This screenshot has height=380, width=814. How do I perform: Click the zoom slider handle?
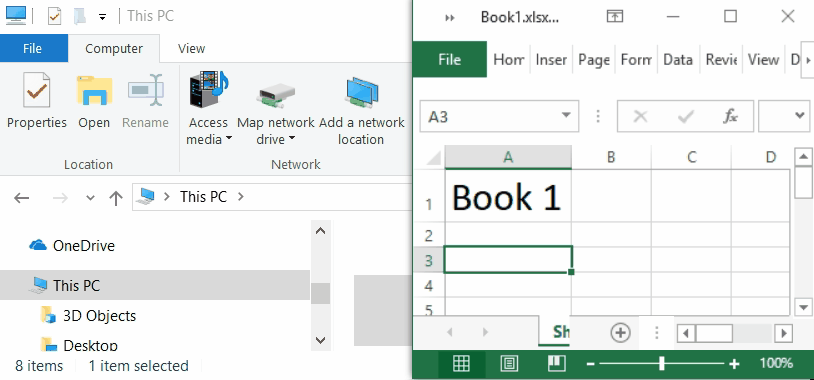point(661,364)
